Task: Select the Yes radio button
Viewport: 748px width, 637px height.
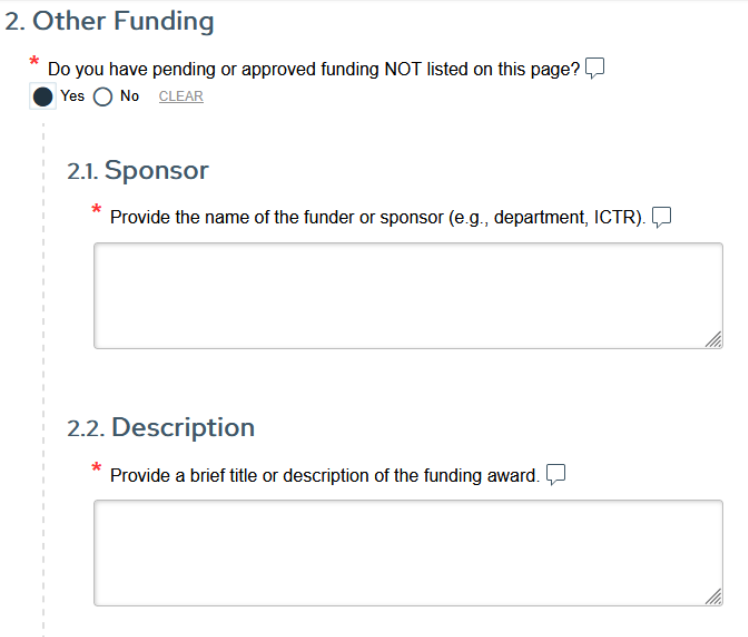Action: click(x=44, y=97)
